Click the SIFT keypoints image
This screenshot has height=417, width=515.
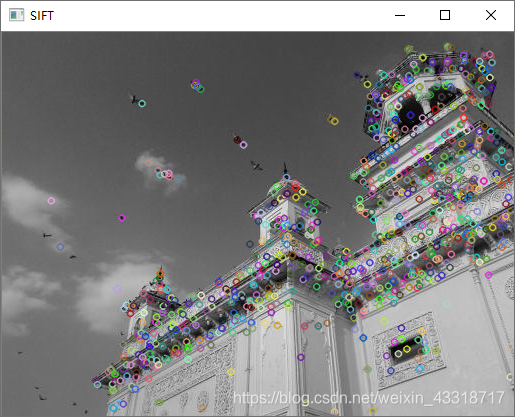[258, 224]
